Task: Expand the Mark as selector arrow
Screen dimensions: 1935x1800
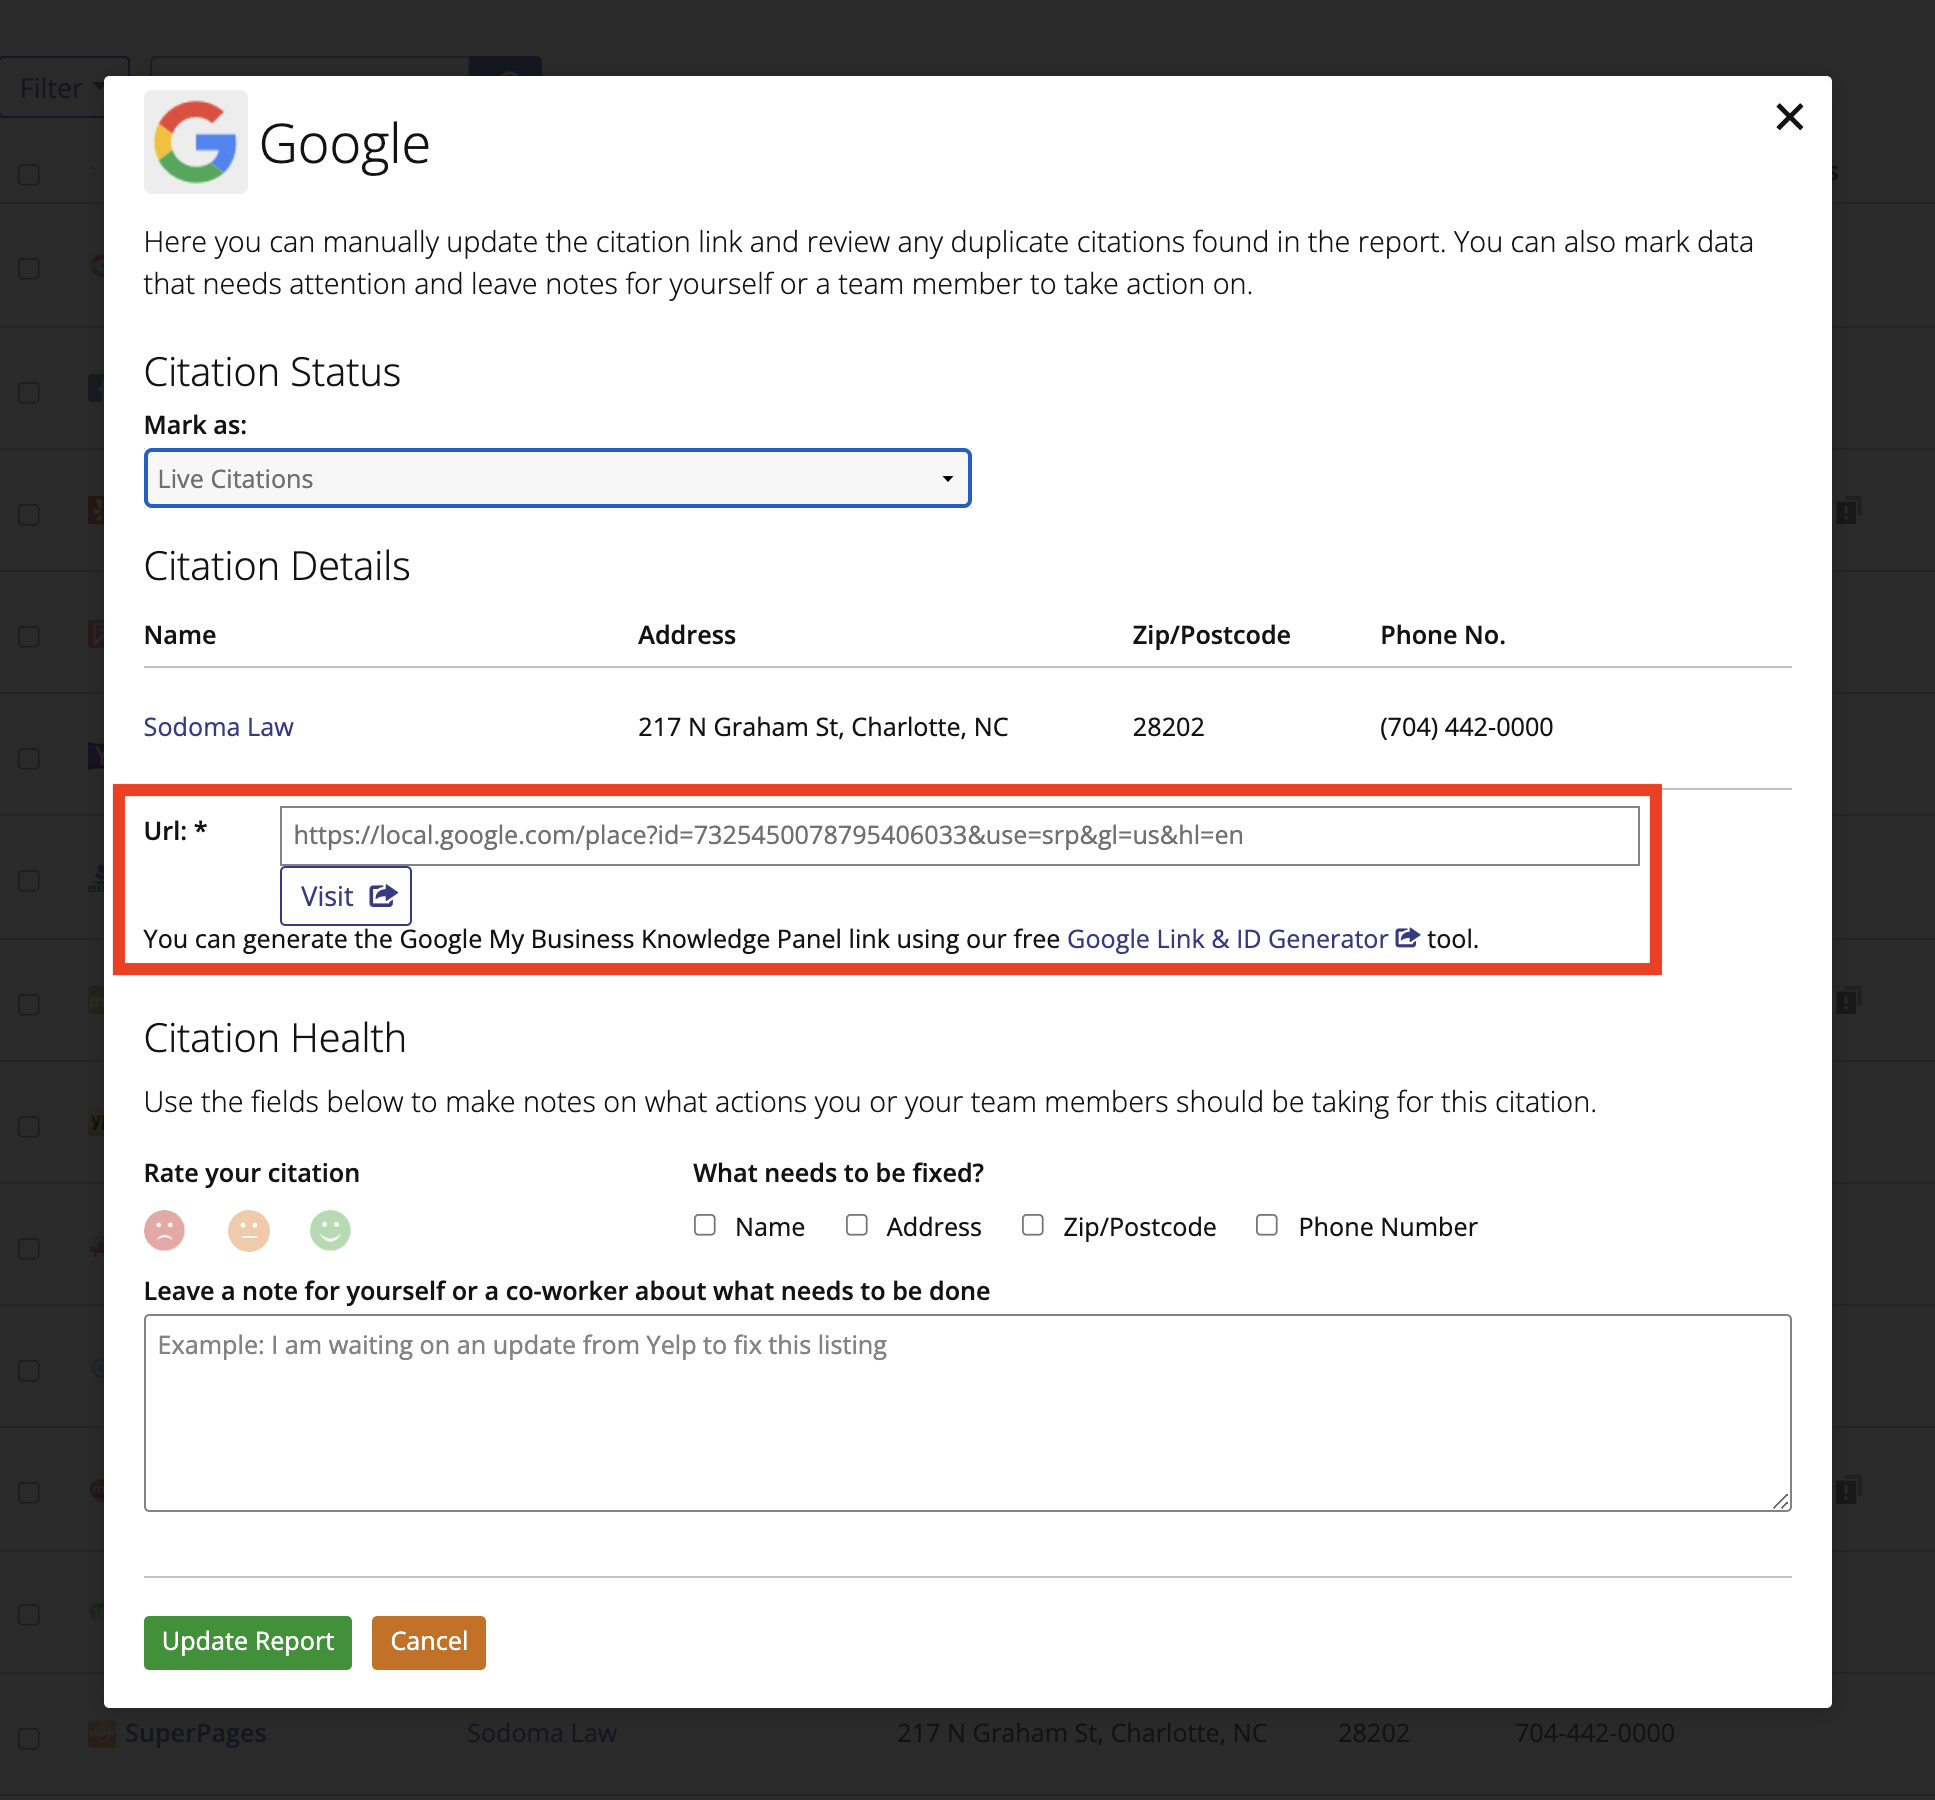Action: point(946,478)
